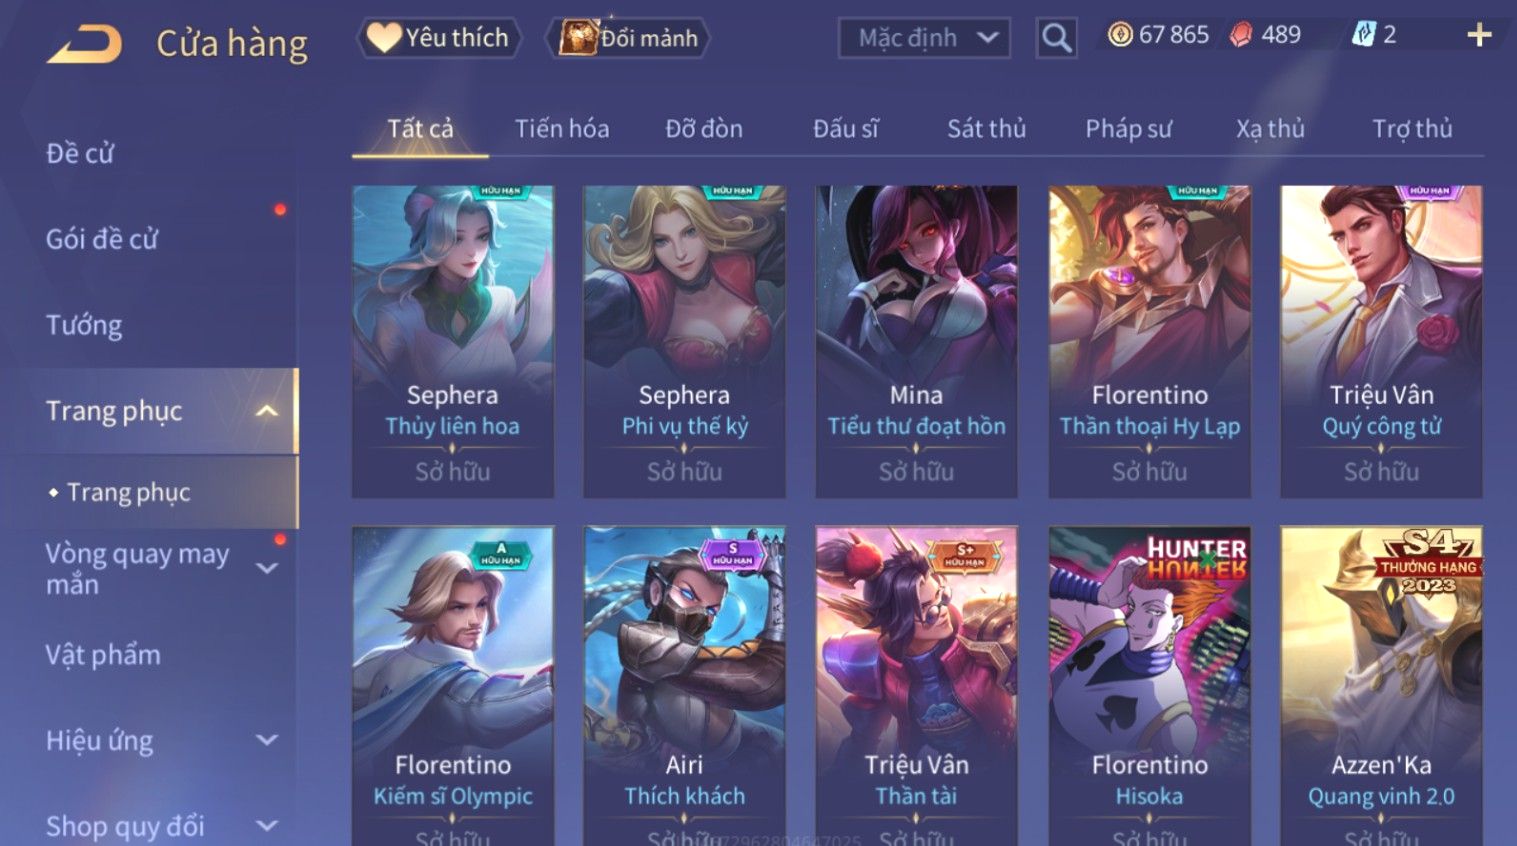Click the heart icon in Yêu thích

click(x=383, y=38)
